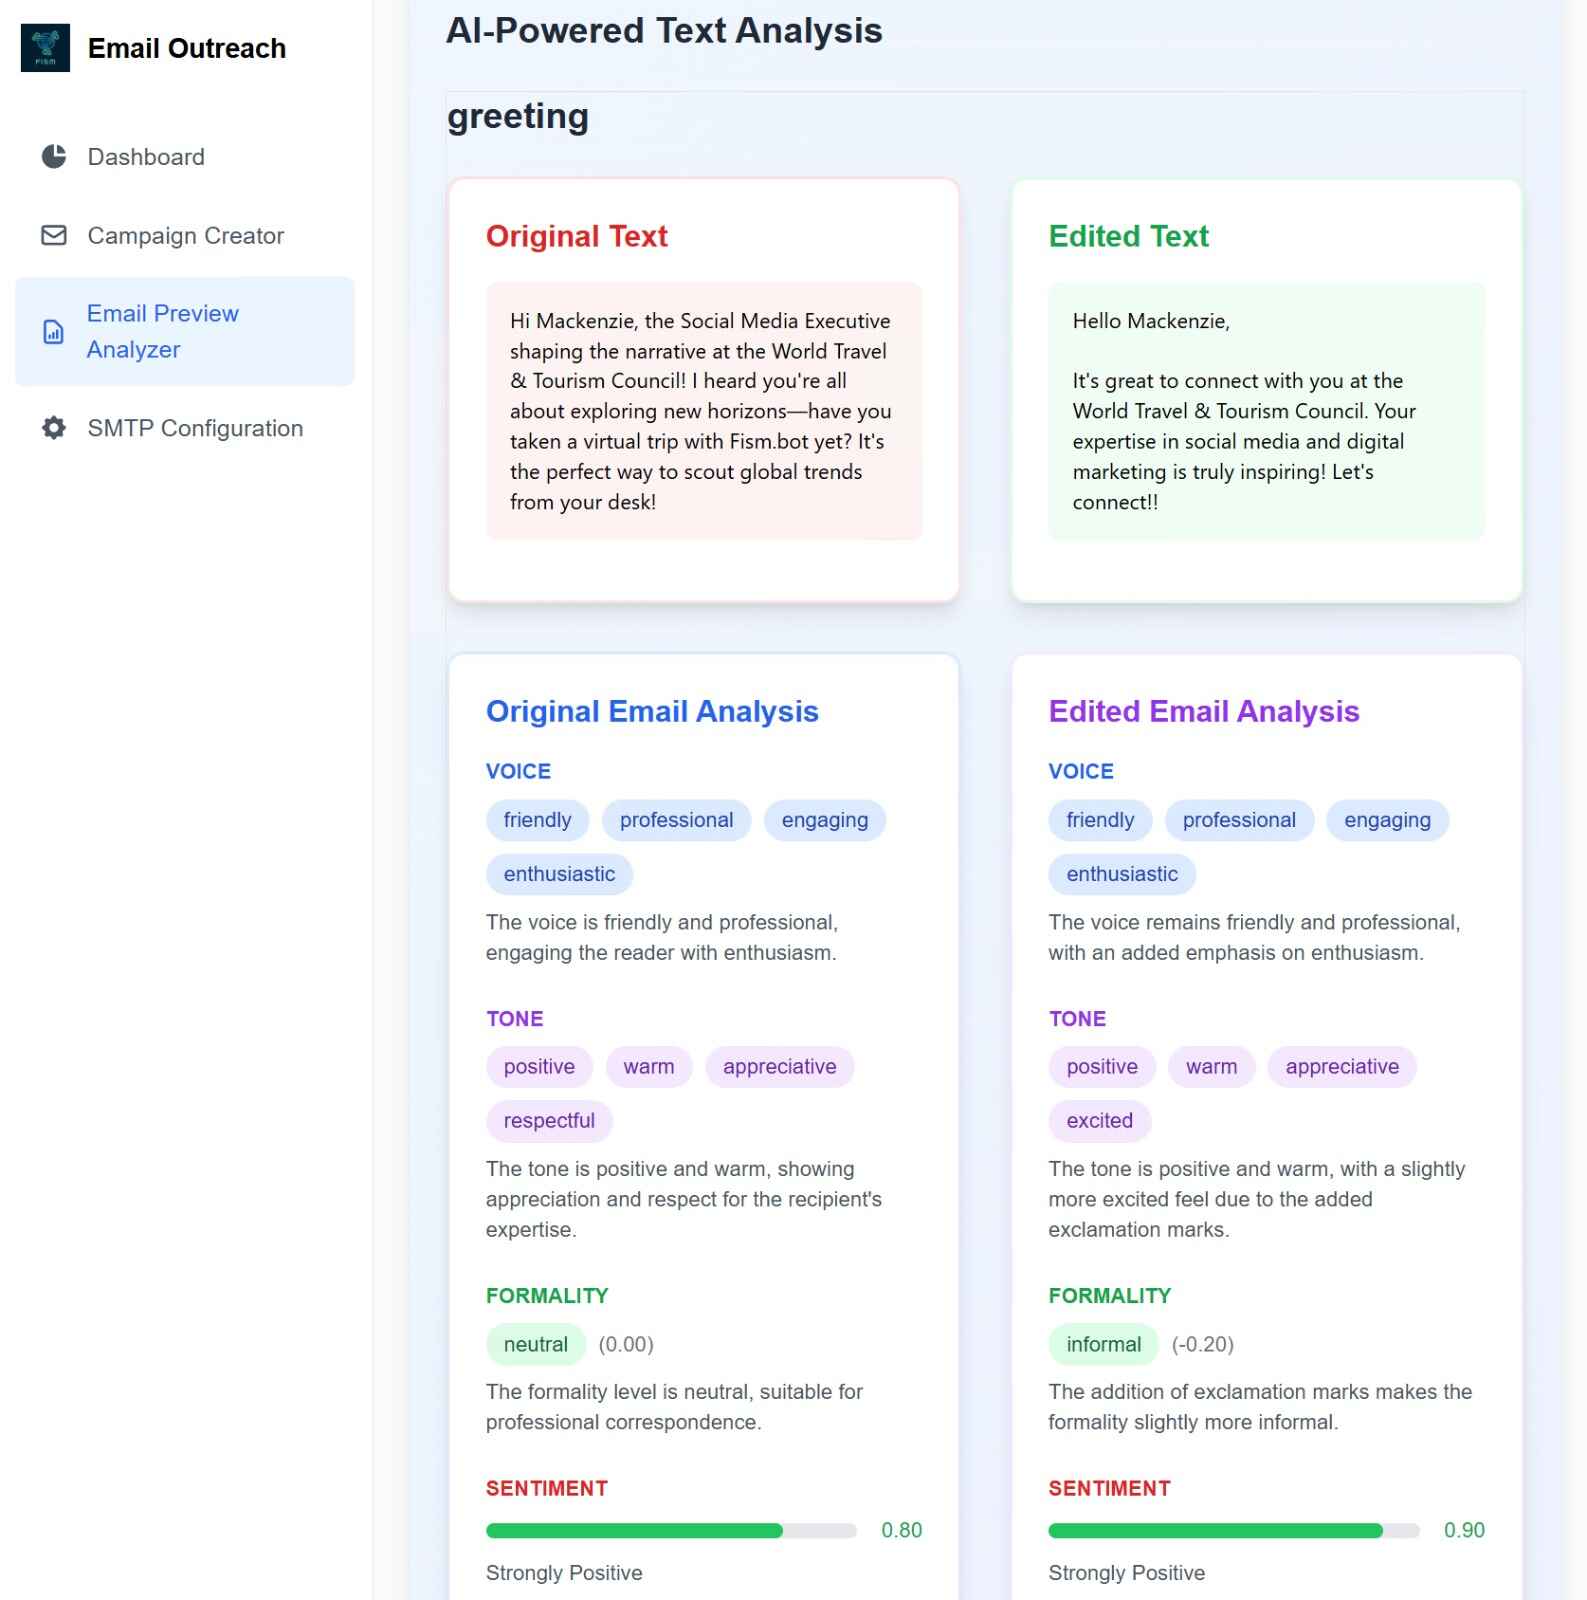Click the SMTP Configuration gear icon
1587x1600 pixels.
[54, 428]
